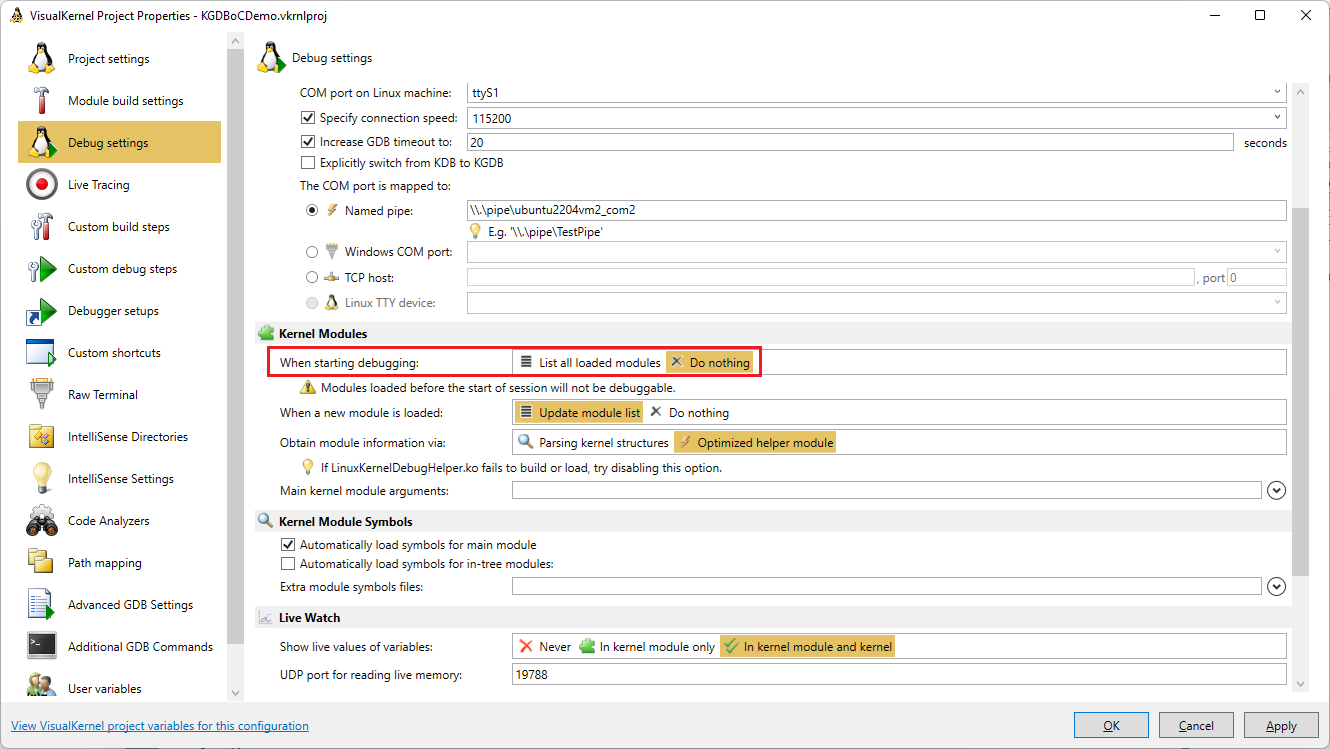
Task: Click the Live Tracing record icon
Action: [41, 185]
